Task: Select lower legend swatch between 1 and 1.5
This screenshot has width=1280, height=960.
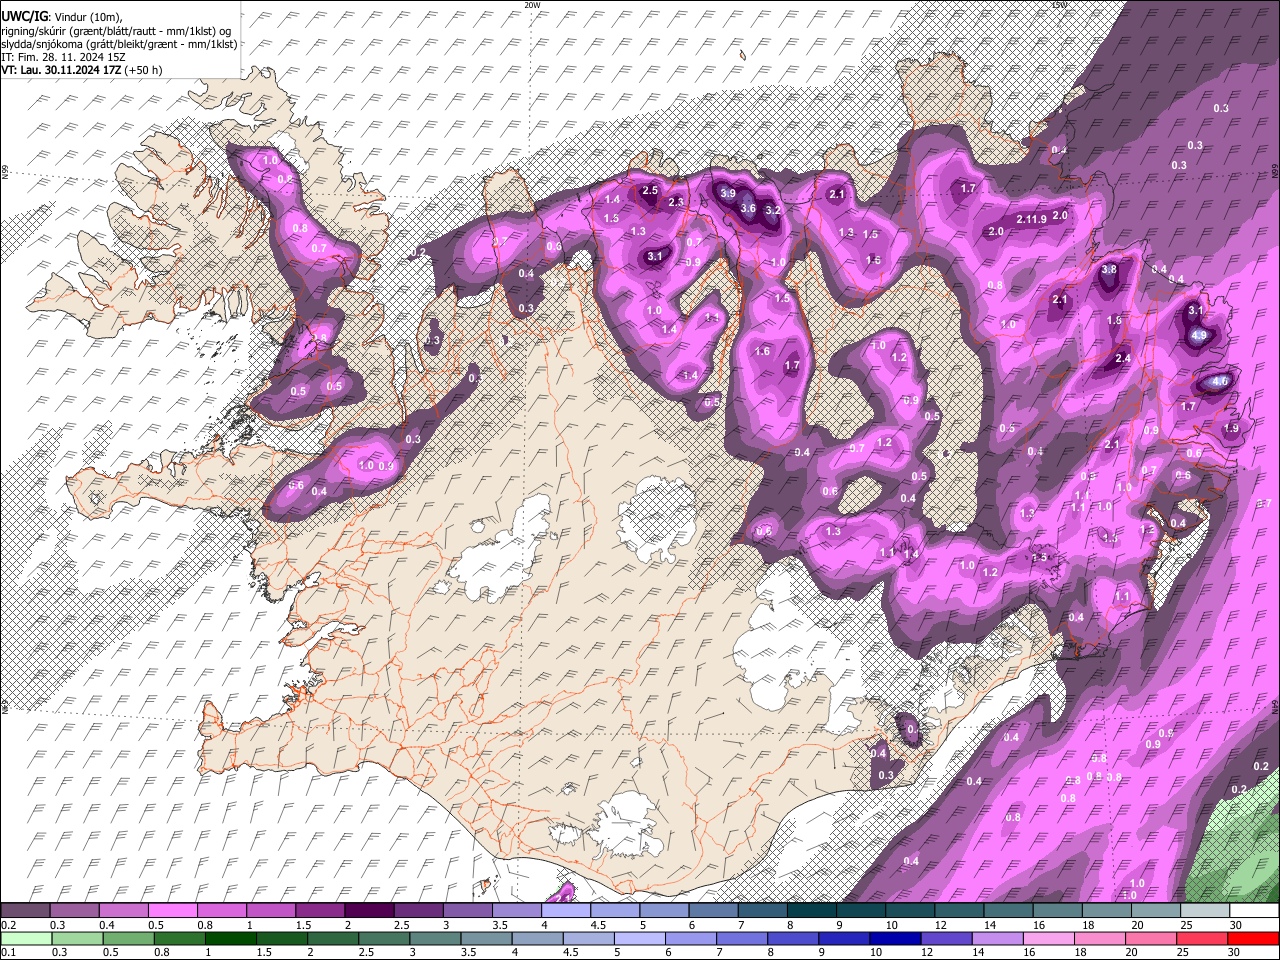Action: 229,939
